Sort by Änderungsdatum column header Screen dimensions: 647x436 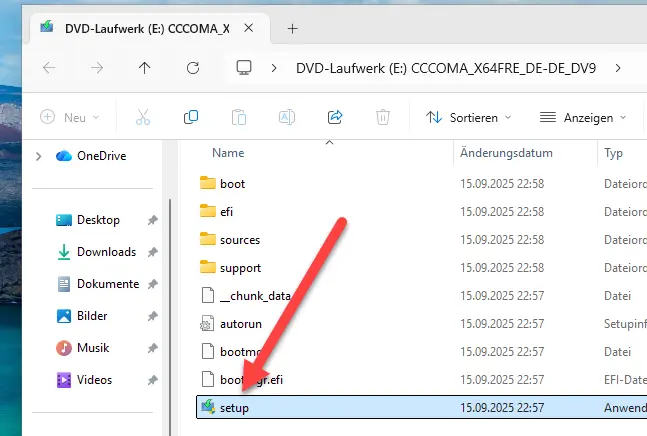[507, 154]
